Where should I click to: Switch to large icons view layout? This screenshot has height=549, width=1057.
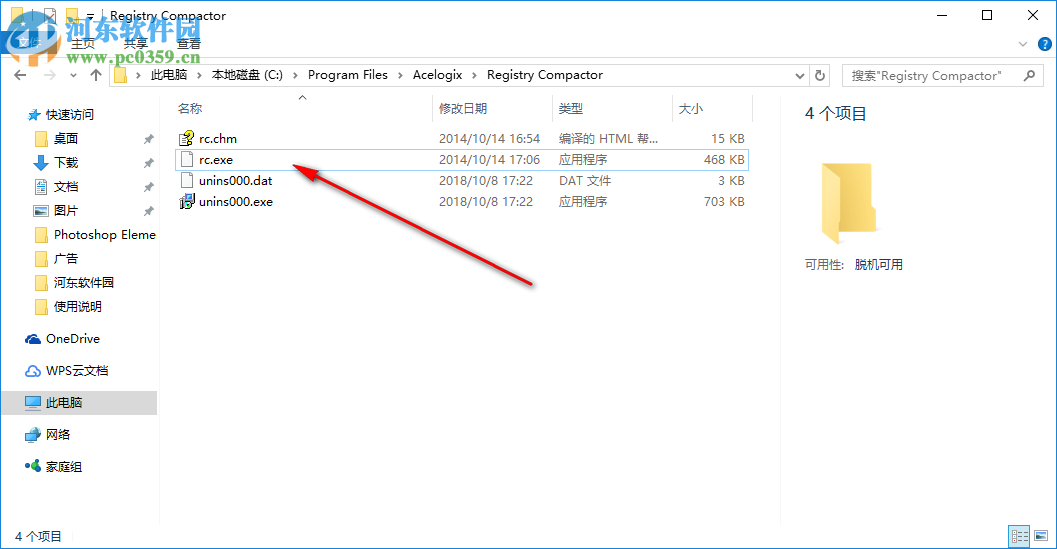point(1041,536)
